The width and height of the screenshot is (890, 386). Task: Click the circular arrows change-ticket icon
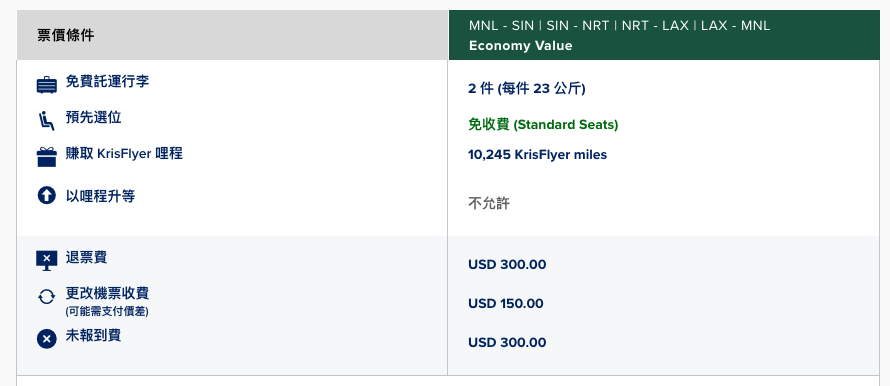click(47, 296)
